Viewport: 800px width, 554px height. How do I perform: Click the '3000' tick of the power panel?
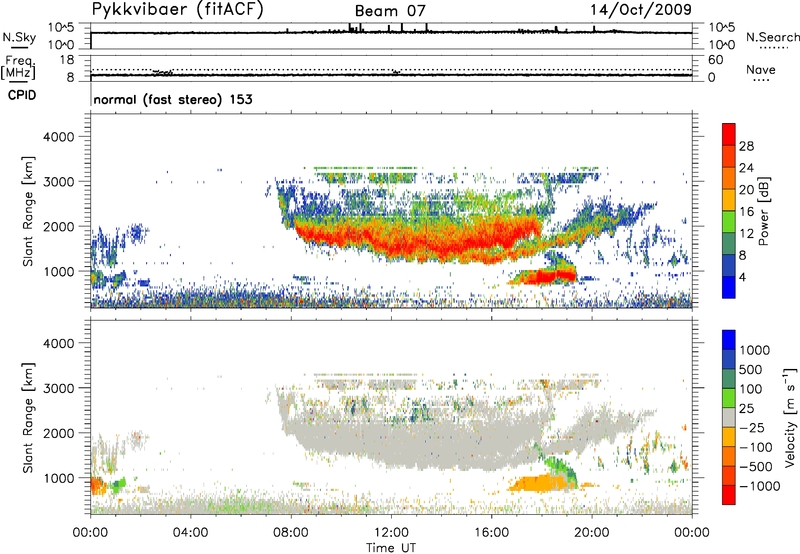coord(59,182)
